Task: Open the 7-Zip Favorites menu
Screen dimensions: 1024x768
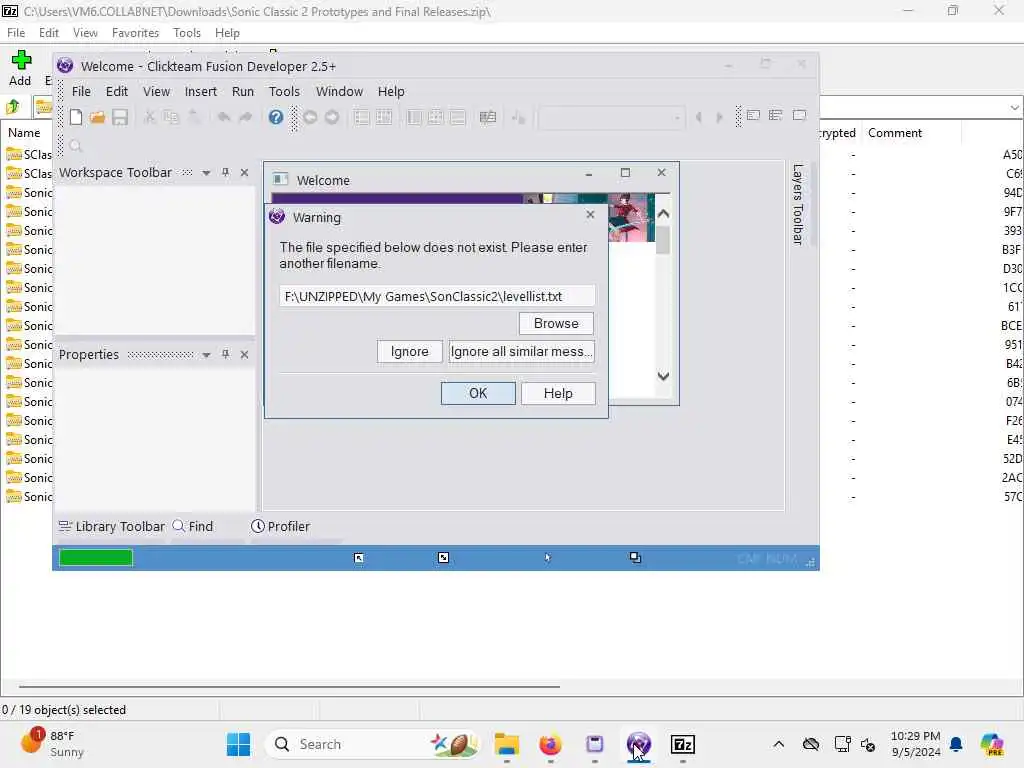Action: point(135,33)
